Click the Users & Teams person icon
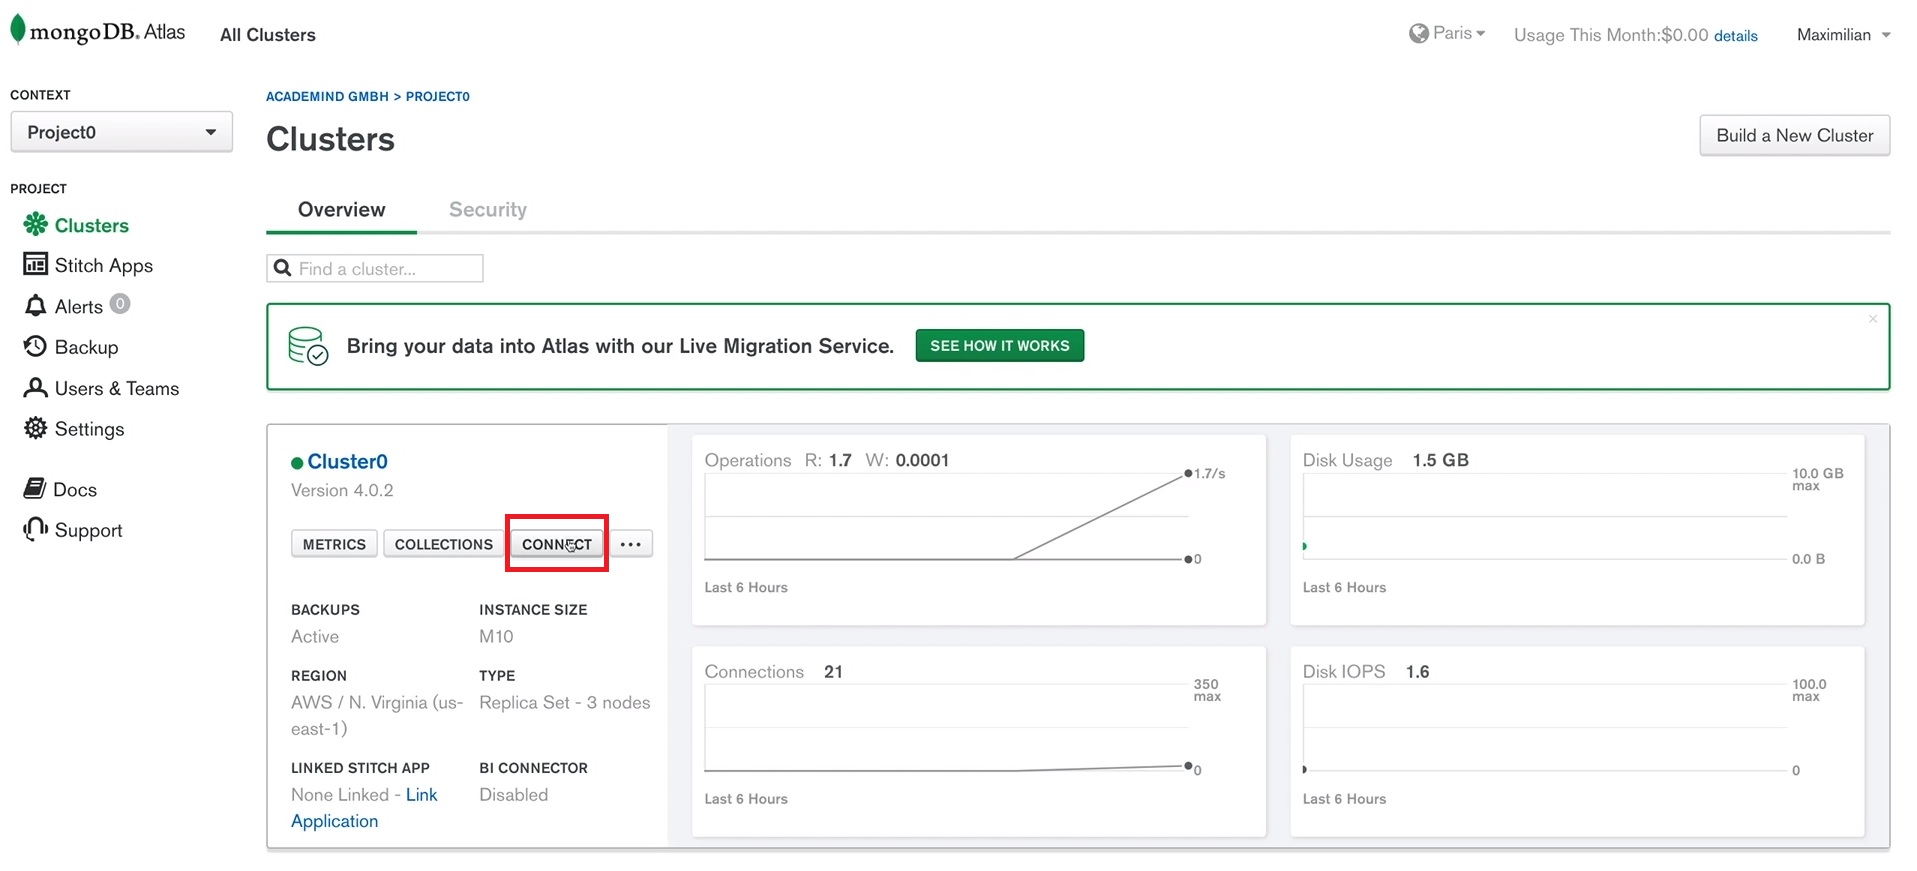Screen dimensions: 1917x871 (x=36, y=388)
